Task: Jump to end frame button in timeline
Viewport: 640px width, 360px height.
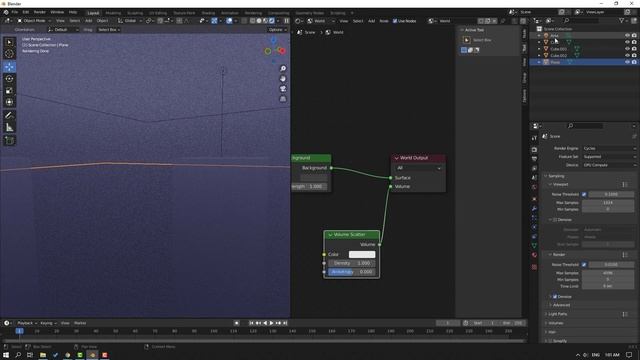Action: tap(285, 323)
